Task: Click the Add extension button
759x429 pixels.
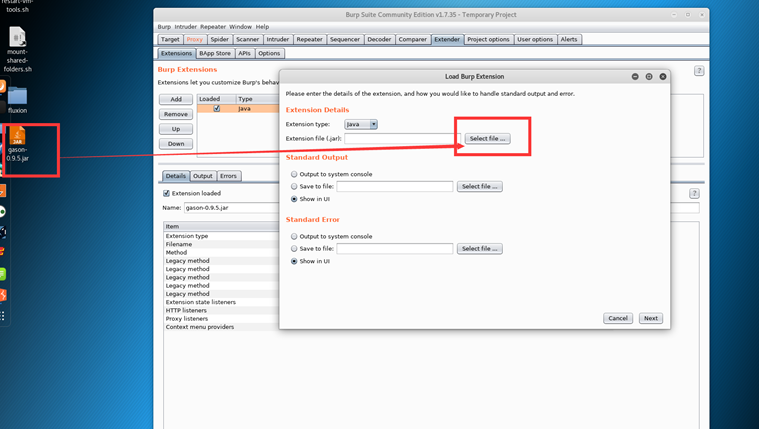Action: tap(176, 99)
